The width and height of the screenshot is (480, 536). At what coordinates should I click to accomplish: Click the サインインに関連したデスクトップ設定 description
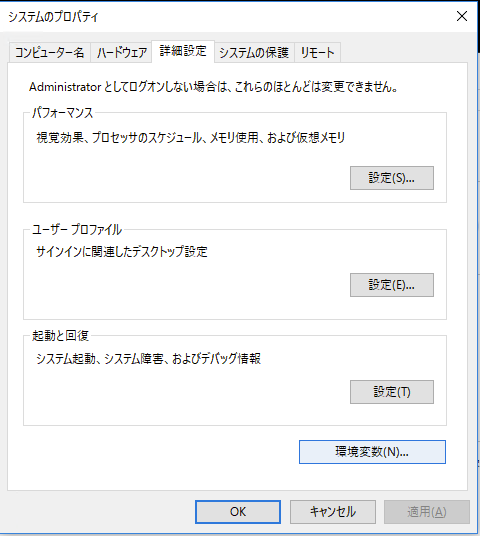122,252
